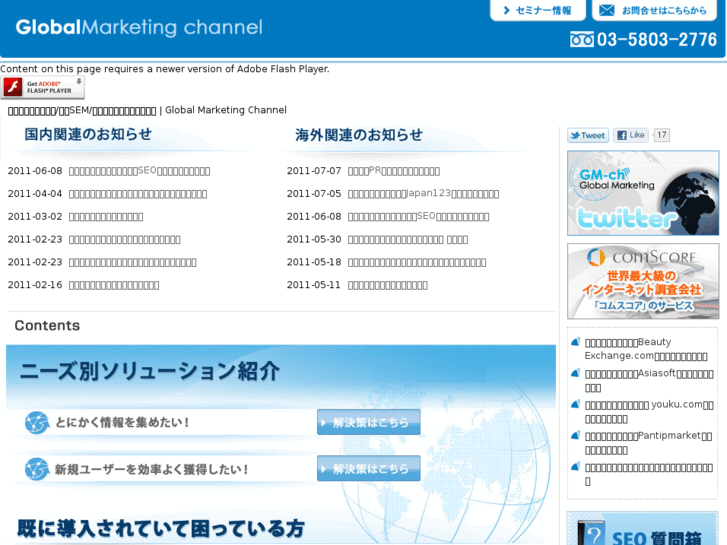The height and width of the screenshot is (545, 727).
Task: Click the Contents heading
Action: [x=47, y=326]
